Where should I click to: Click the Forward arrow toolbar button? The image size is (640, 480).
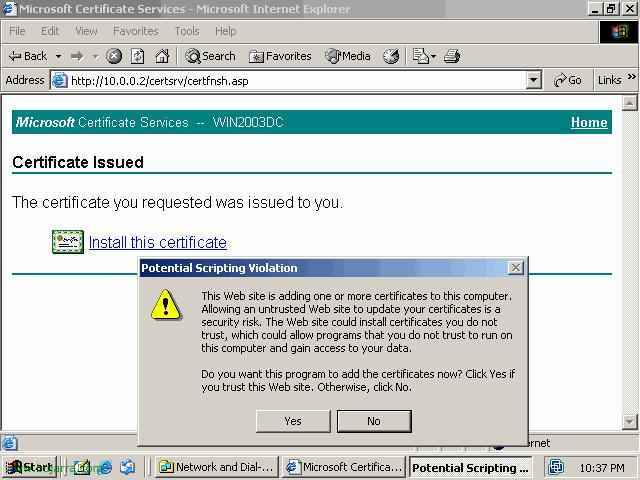click(77, 56)
